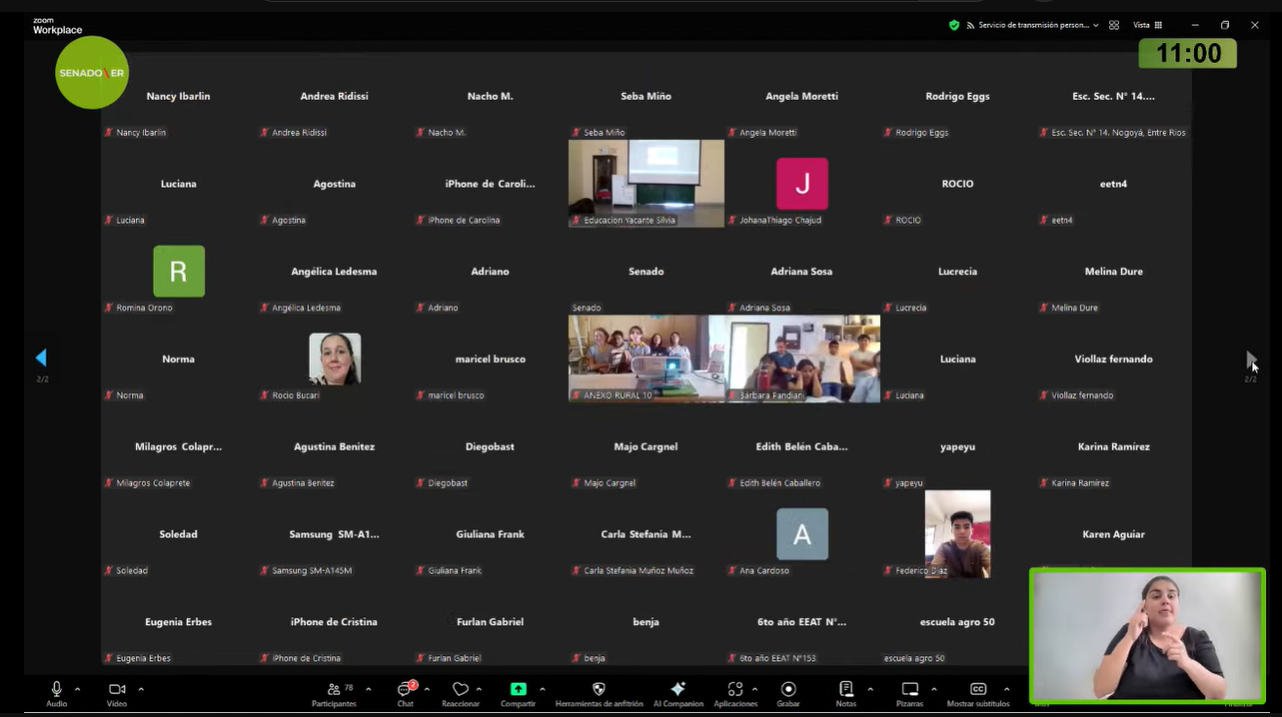The width and height of the screenshot is (1282, 717).
Task: Toggle Mostrar subtítulos captions
Action: (978, 689)
